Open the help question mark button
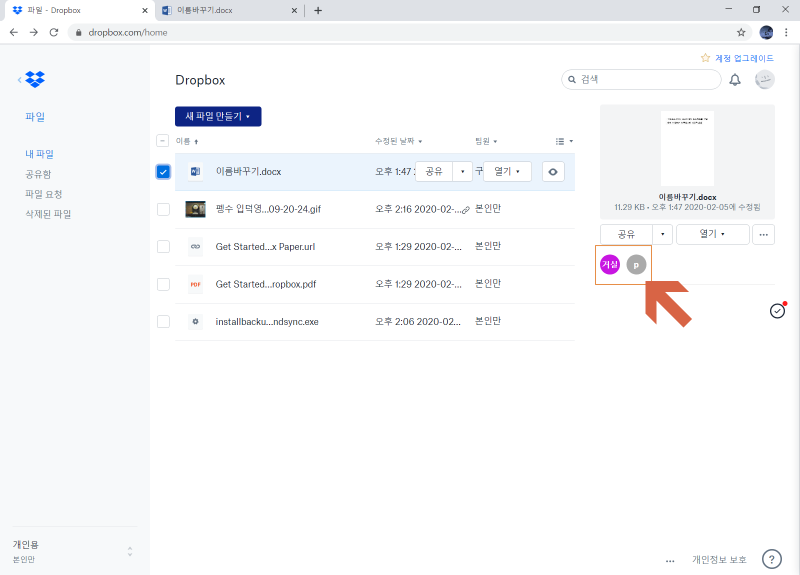Viewport: 800px width, 575px height. (x=771, y=559)
